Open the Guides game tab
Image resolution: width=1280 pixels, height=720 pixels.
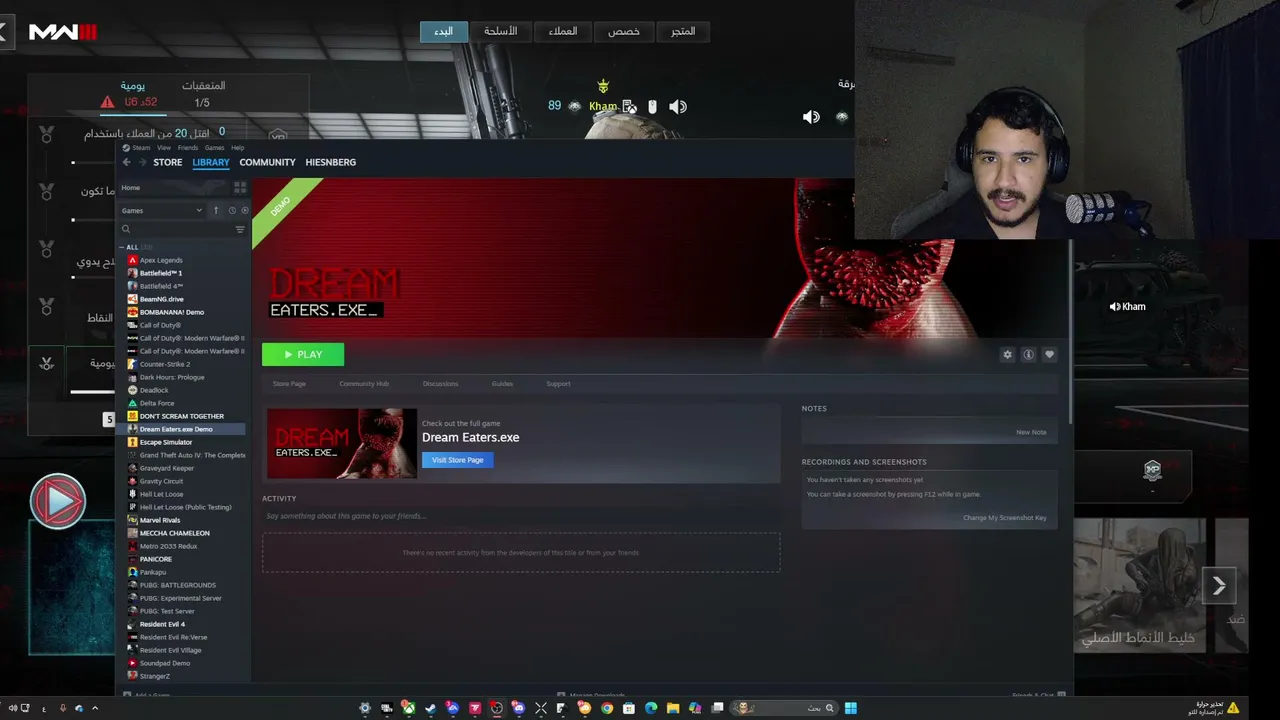tap(502, 384)
